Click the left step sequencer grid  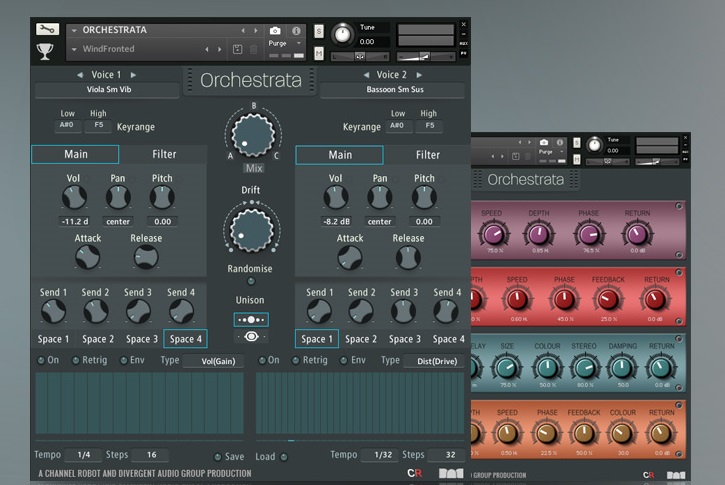click(x=140, y=403)
